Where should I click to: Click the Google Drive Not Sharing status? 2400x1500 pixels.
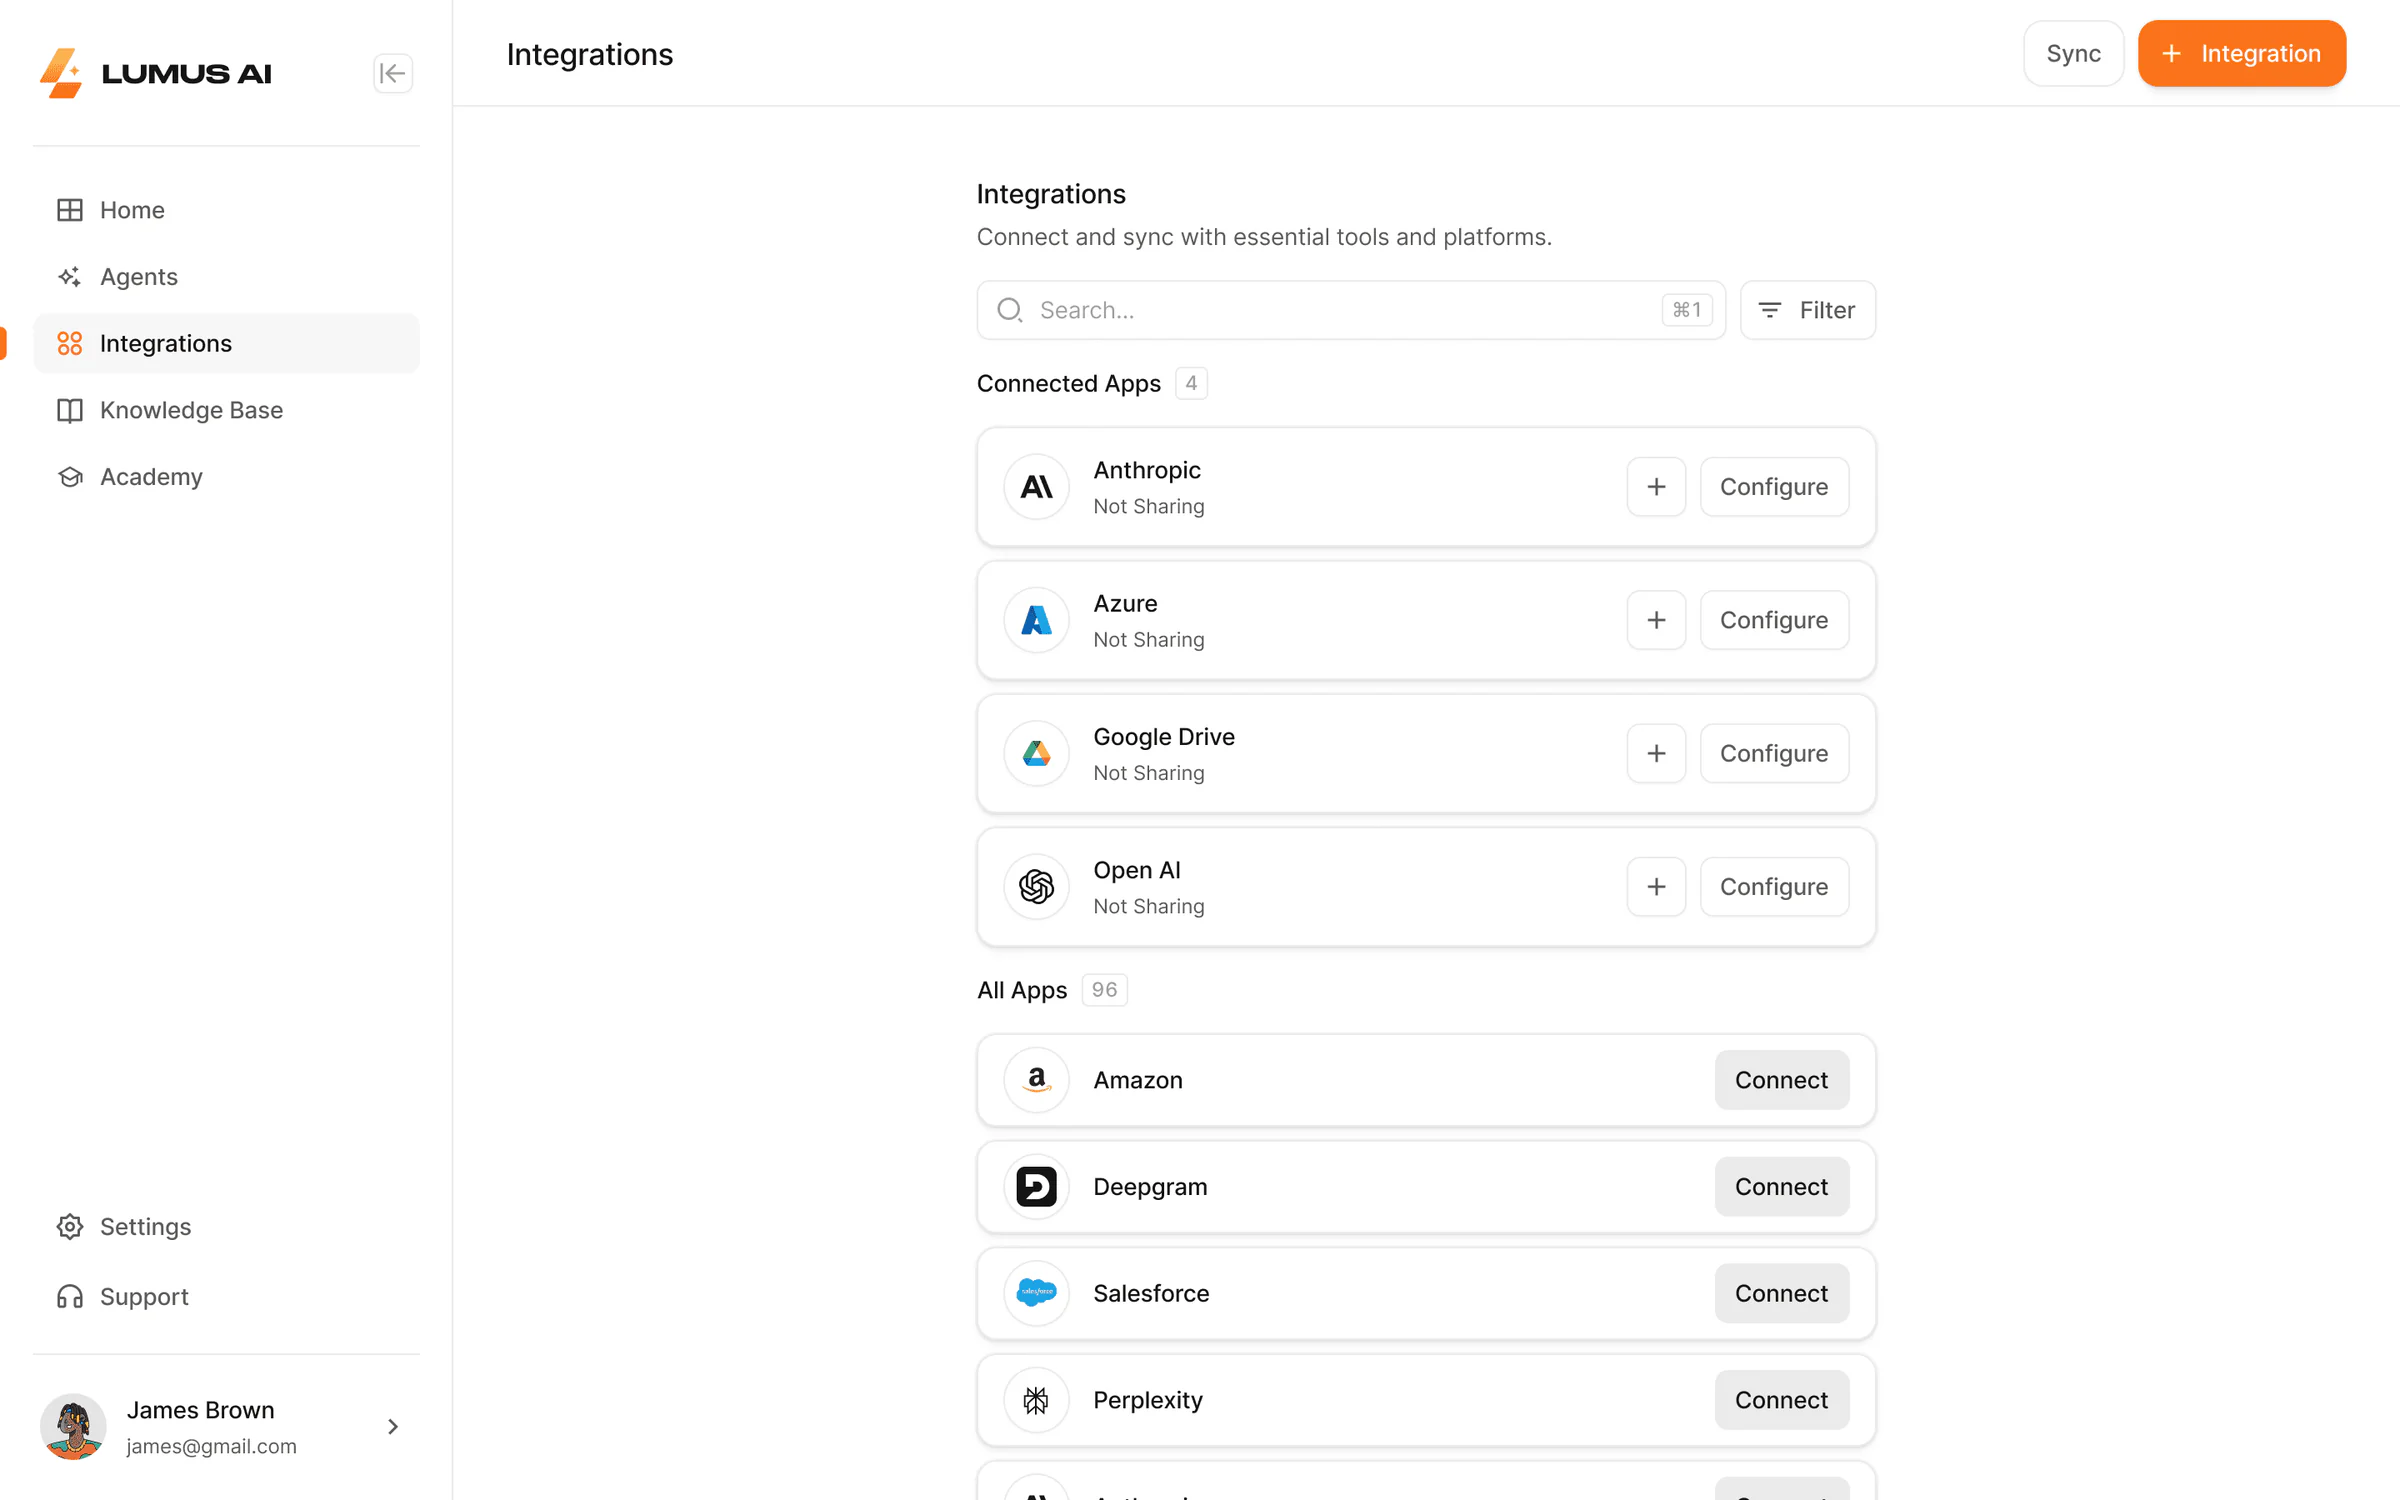(x=1148, y=773)
